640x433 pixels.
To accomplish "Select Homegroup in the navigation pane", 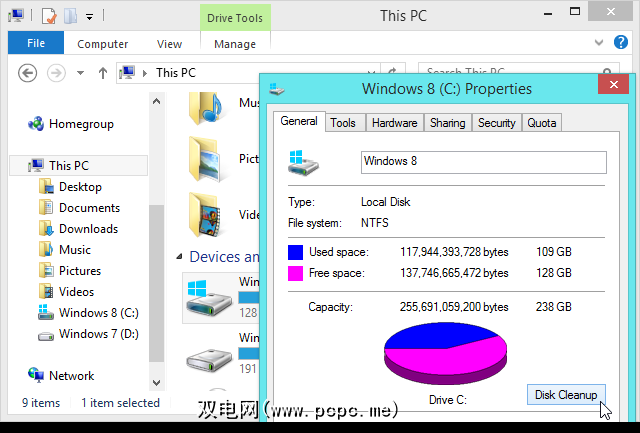I will 81,124.
